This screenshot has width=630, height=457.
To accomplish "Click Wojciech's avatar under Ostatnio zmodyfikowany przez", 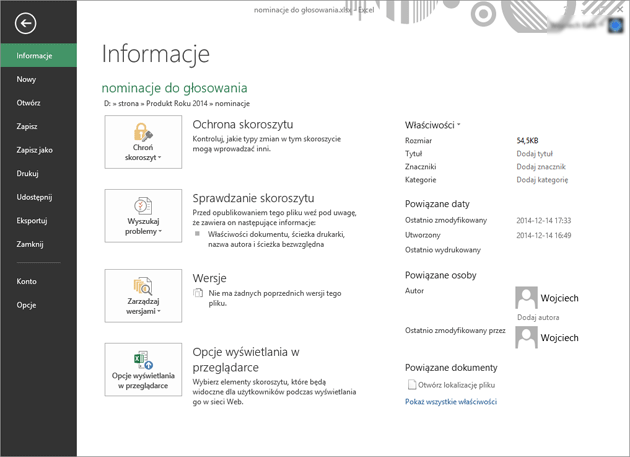I will click(526, 337).
